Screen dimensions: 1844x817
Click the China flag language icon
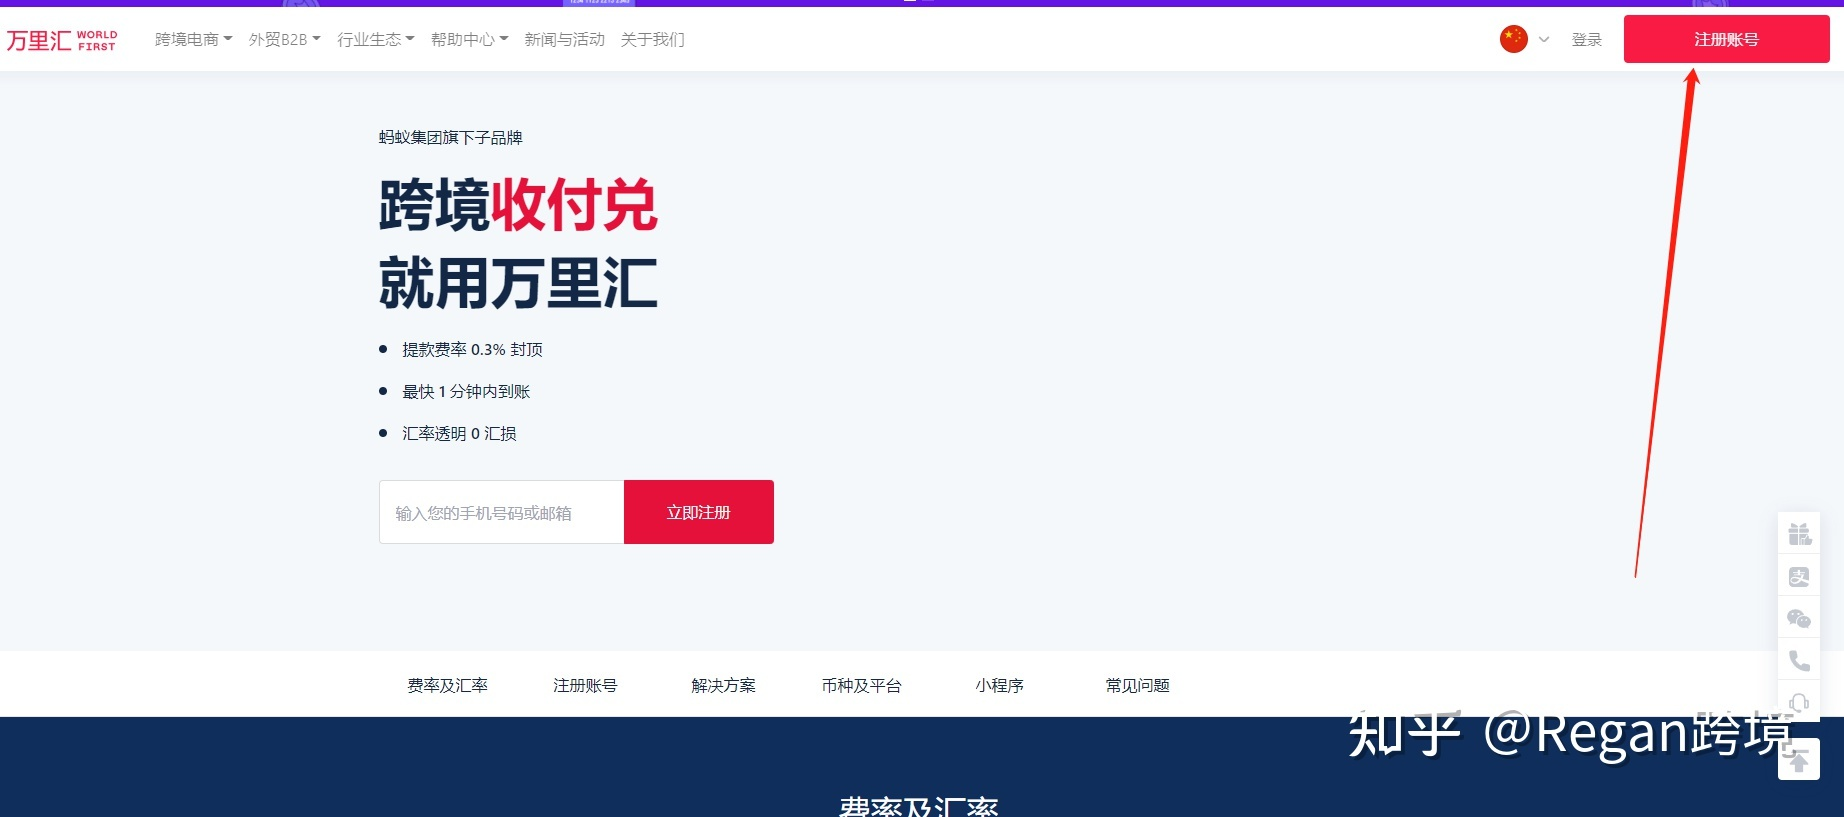coord(1513,39)
